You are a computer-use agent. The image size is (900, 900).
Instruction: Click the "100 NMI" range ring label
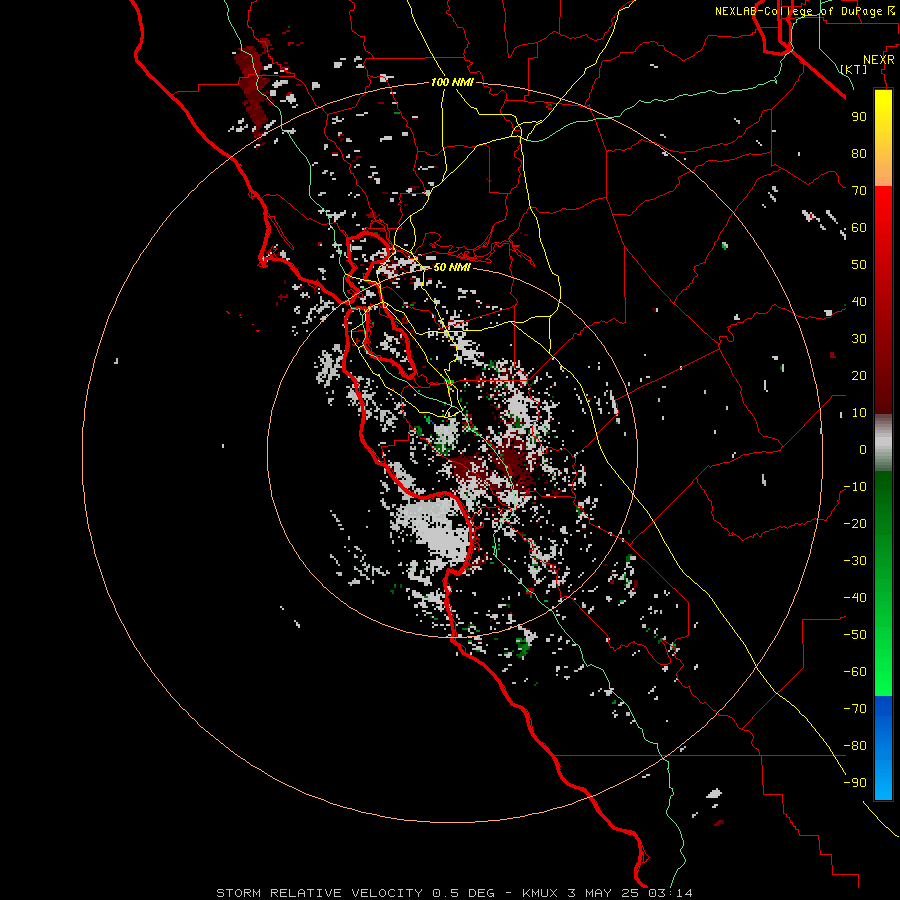pos(452,82)
